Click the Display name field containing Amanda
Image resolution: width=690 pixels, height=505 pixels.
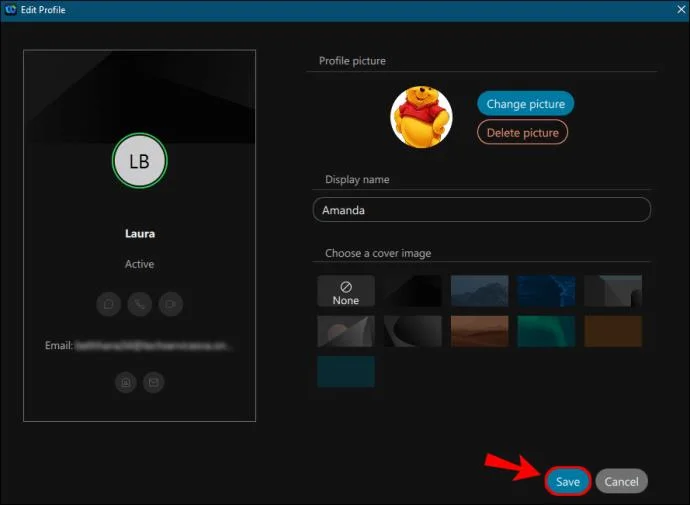pyautogui.click(x=481, y=210)
